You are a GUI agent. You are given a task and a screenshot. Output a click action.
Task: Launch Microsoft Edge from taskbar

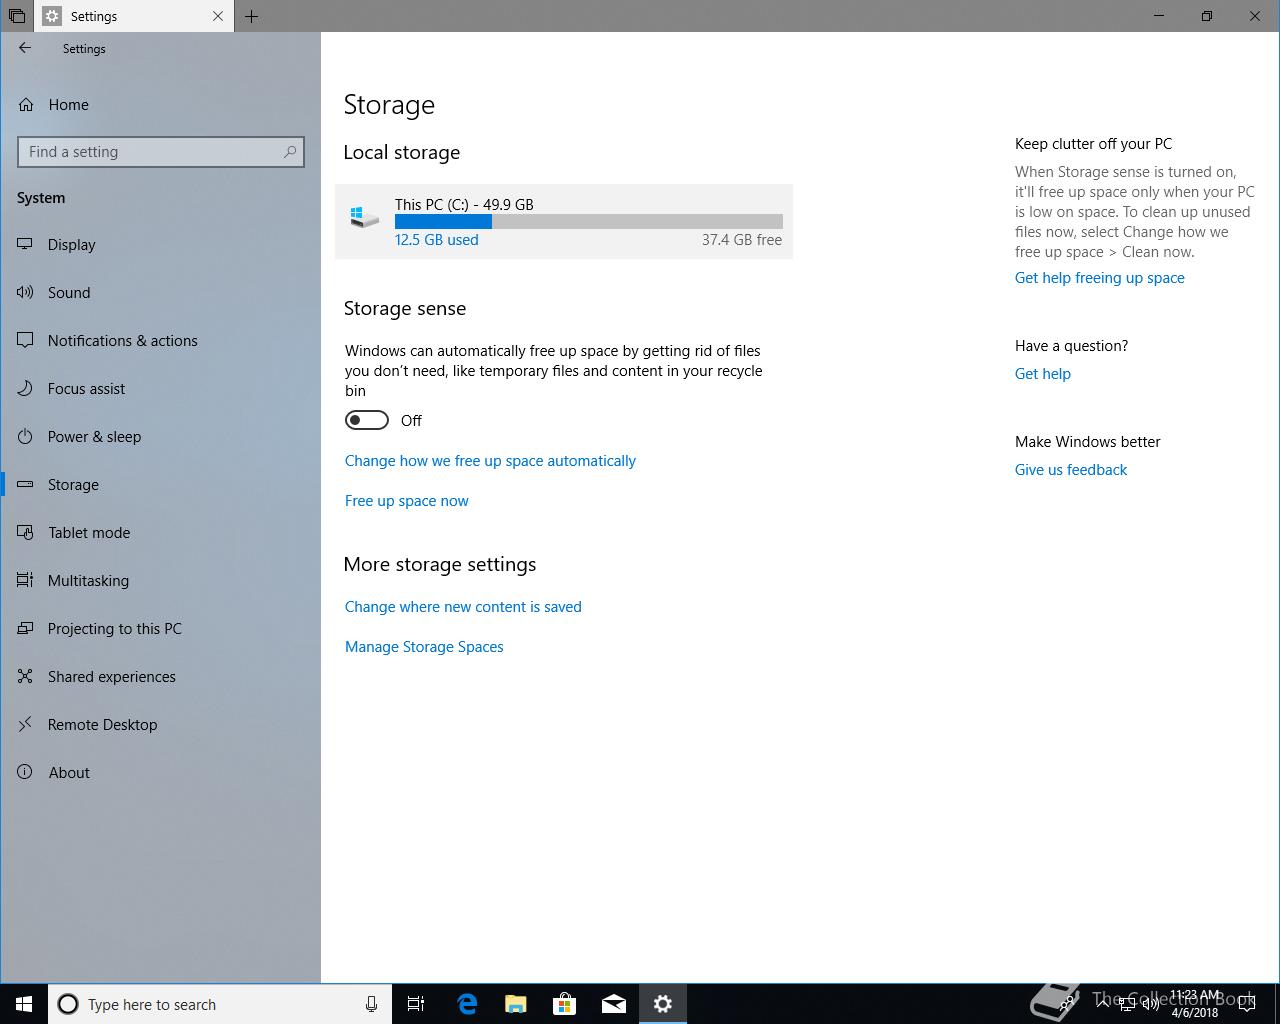pyautogui.click(x=467, y=1004)
